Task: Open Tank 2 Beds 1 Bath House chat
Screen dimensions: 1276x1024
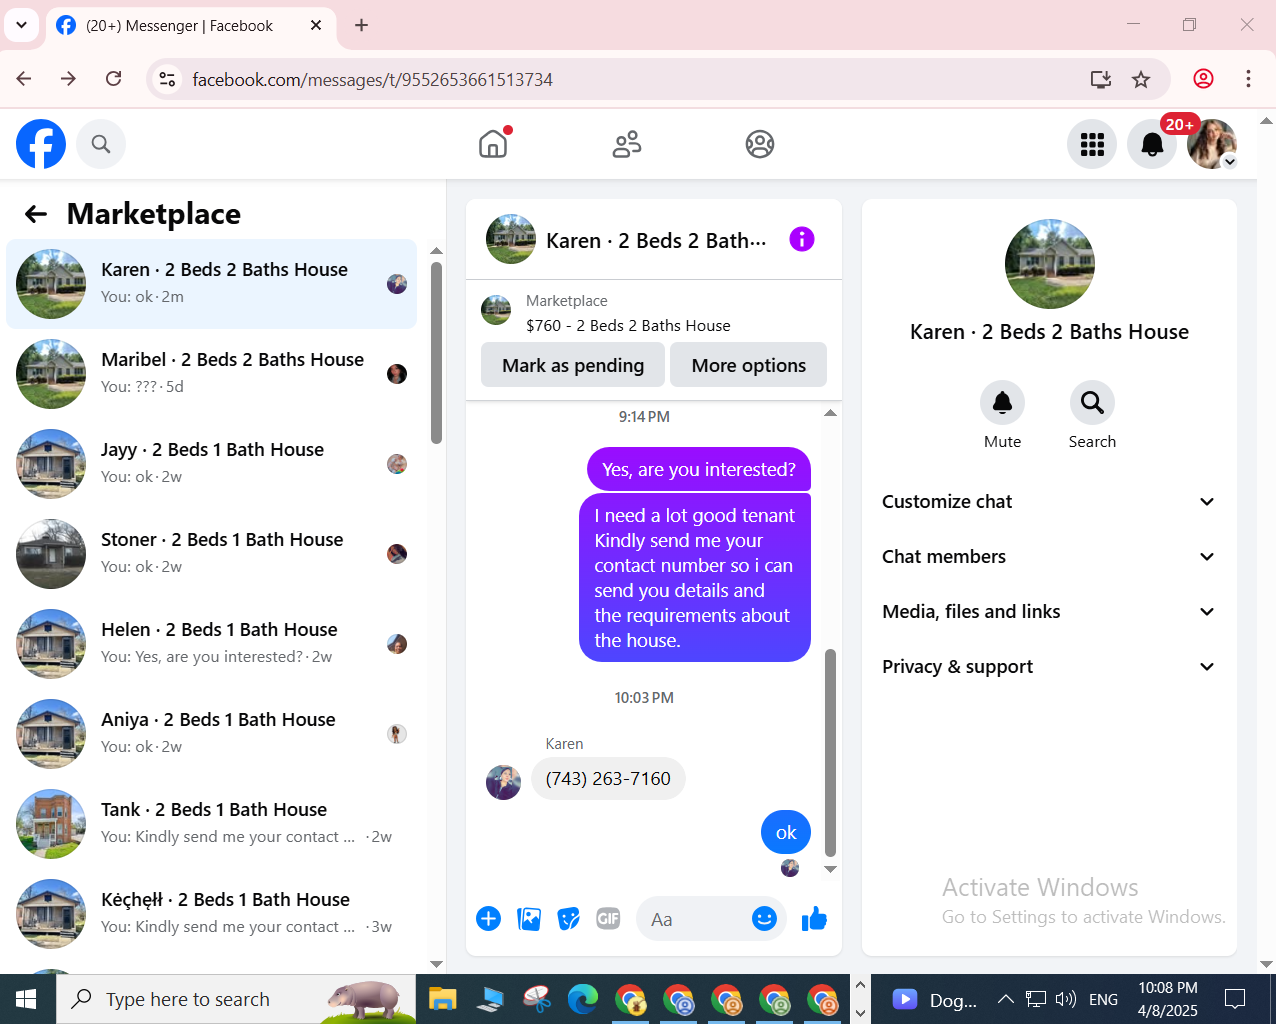Action: tap(212, 824)
